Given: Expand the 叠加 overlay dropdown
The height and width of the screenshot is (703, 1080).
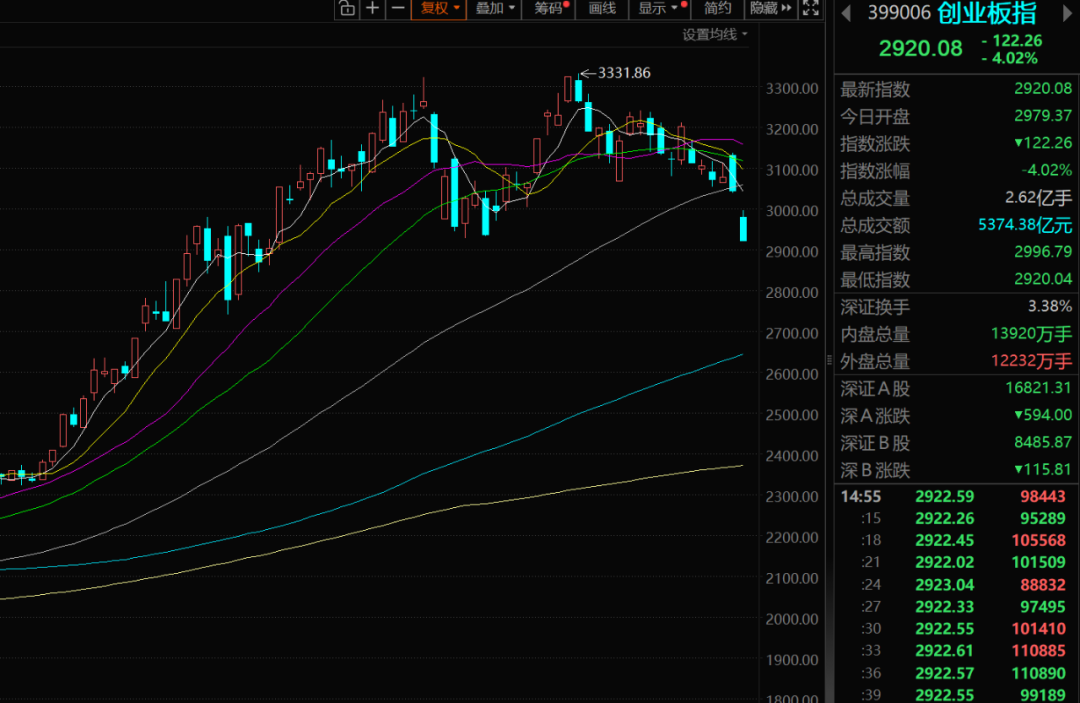Looking at the screenshot, I should [496, 9].
